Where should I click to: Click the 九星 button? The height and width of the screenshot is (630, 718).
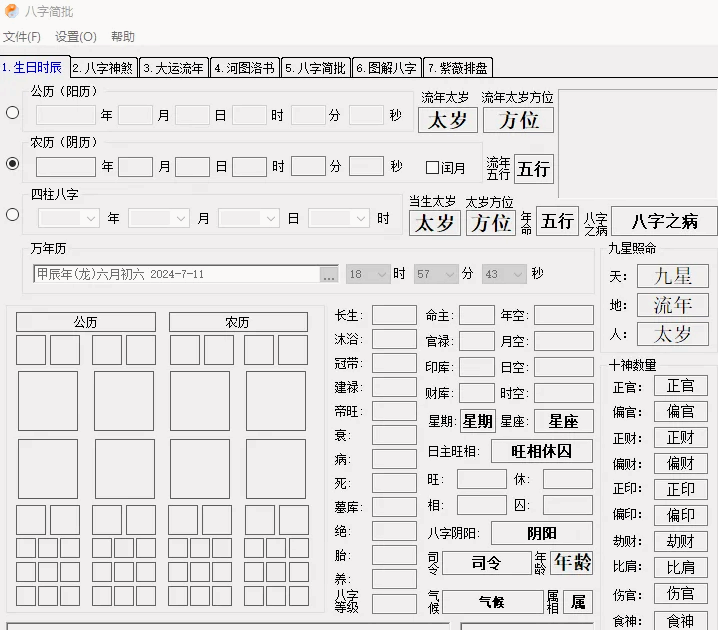tap(672, 276)
